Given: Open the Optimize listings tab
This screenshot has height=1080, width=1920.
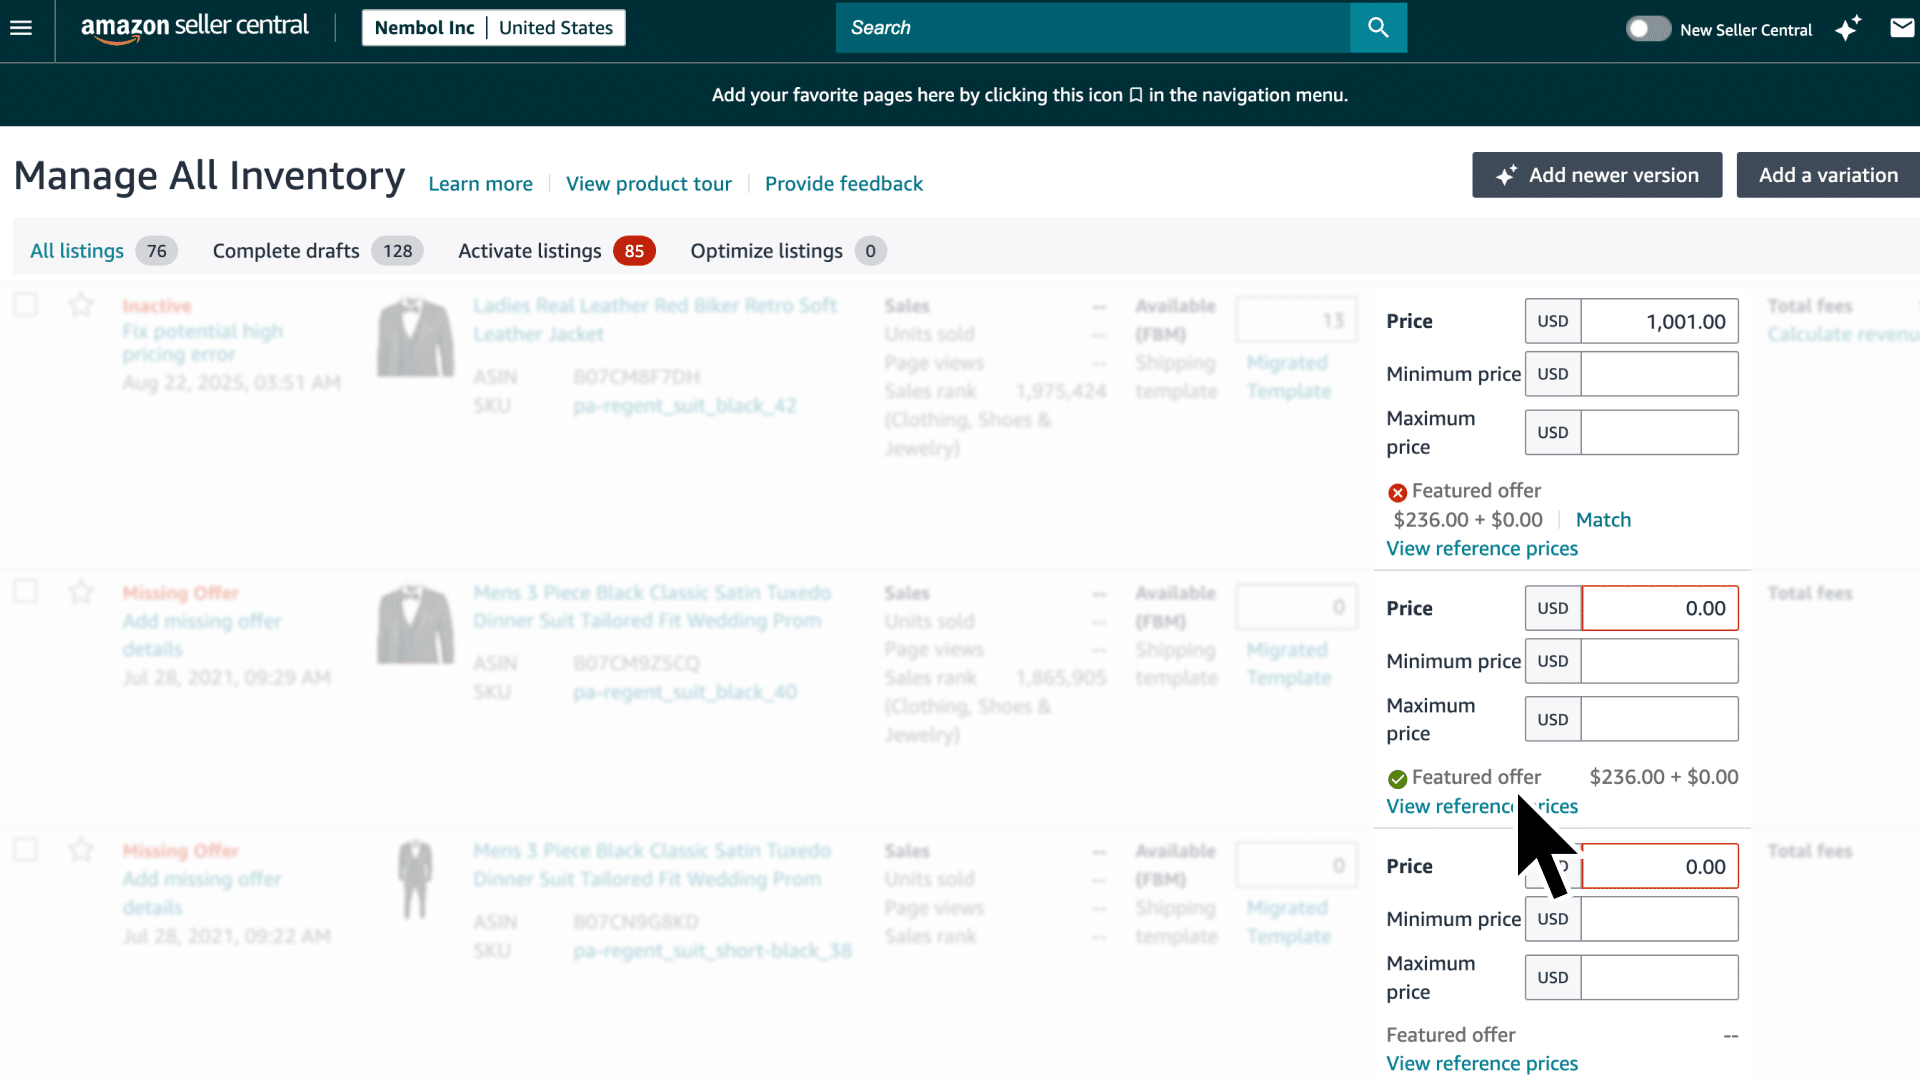Looking at the screenshot, I should click(788, 251).
